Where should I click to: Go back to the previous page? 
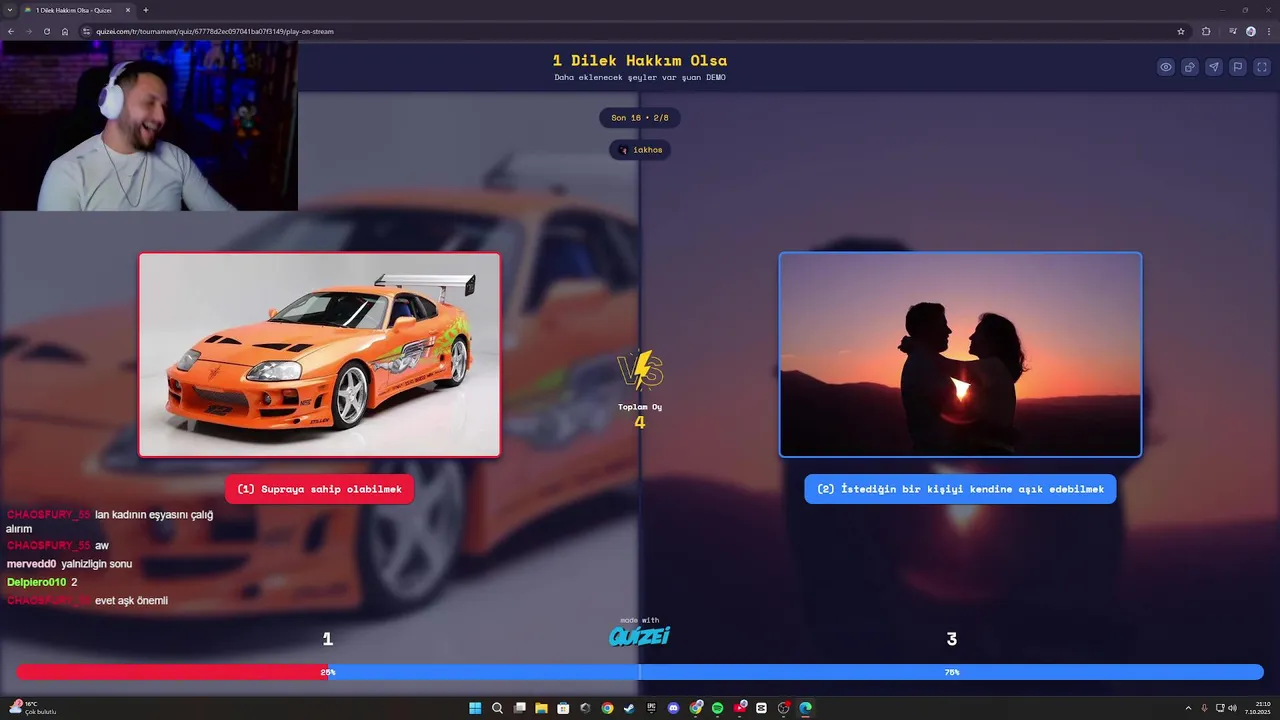point(11,31)
